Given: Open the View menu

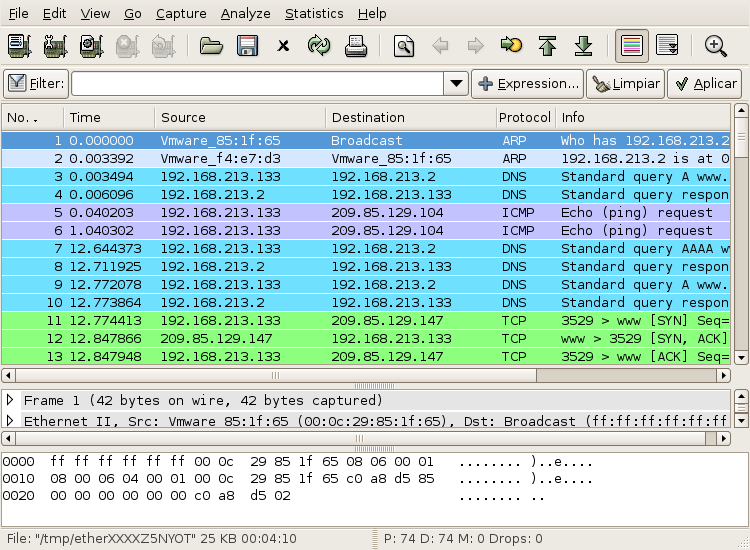Looking at the screenshot, I should [95, 13].
